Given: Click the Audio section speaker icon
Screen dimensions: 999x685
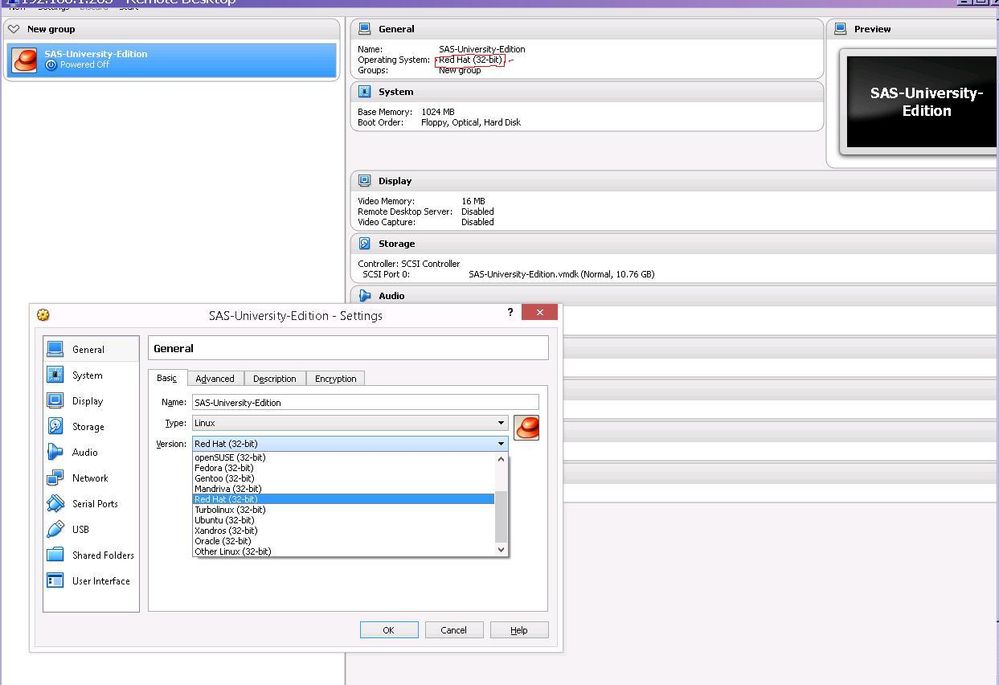Looking at the screenshot, I should (x=364, y=296).
